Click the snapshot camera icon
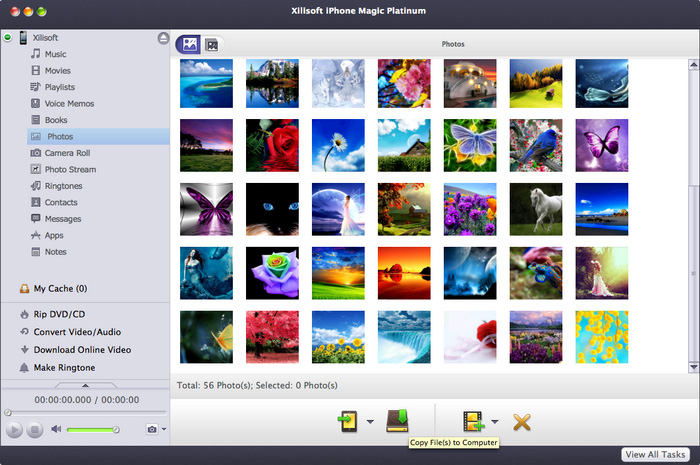 point(151,429)
